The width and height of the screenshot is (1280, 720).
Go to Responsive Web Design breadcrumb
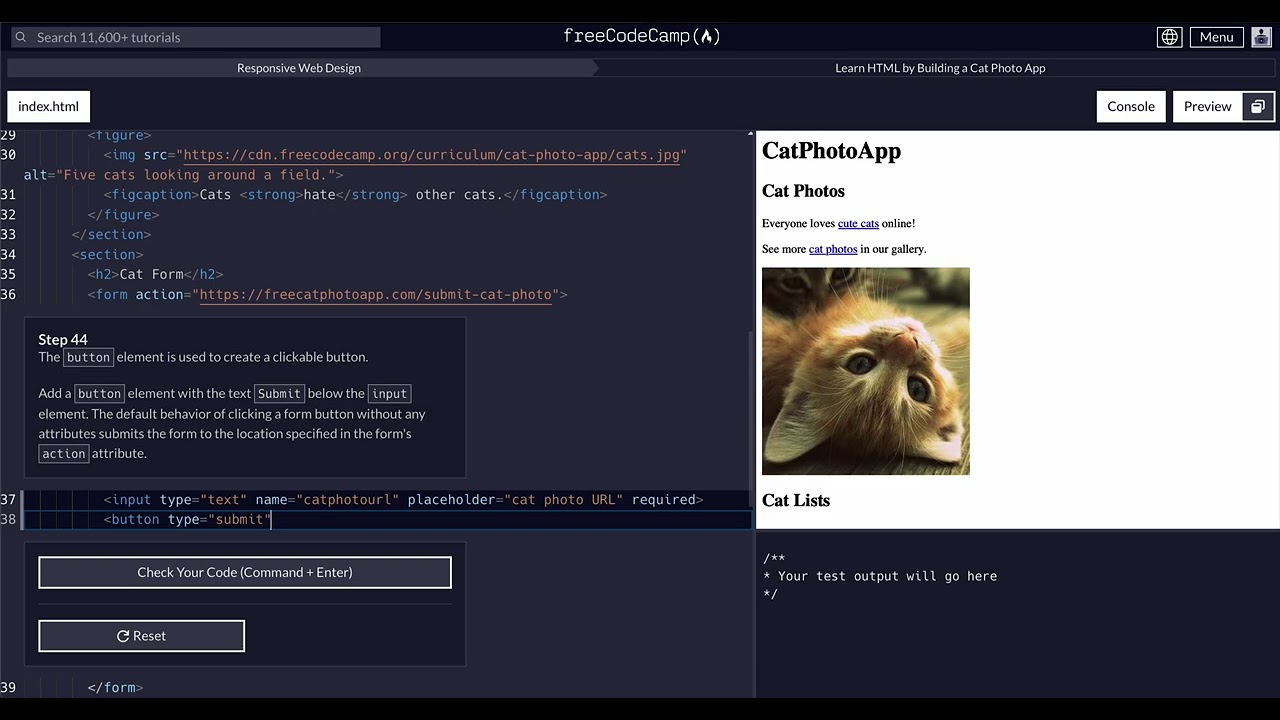(x=299, y=68)
